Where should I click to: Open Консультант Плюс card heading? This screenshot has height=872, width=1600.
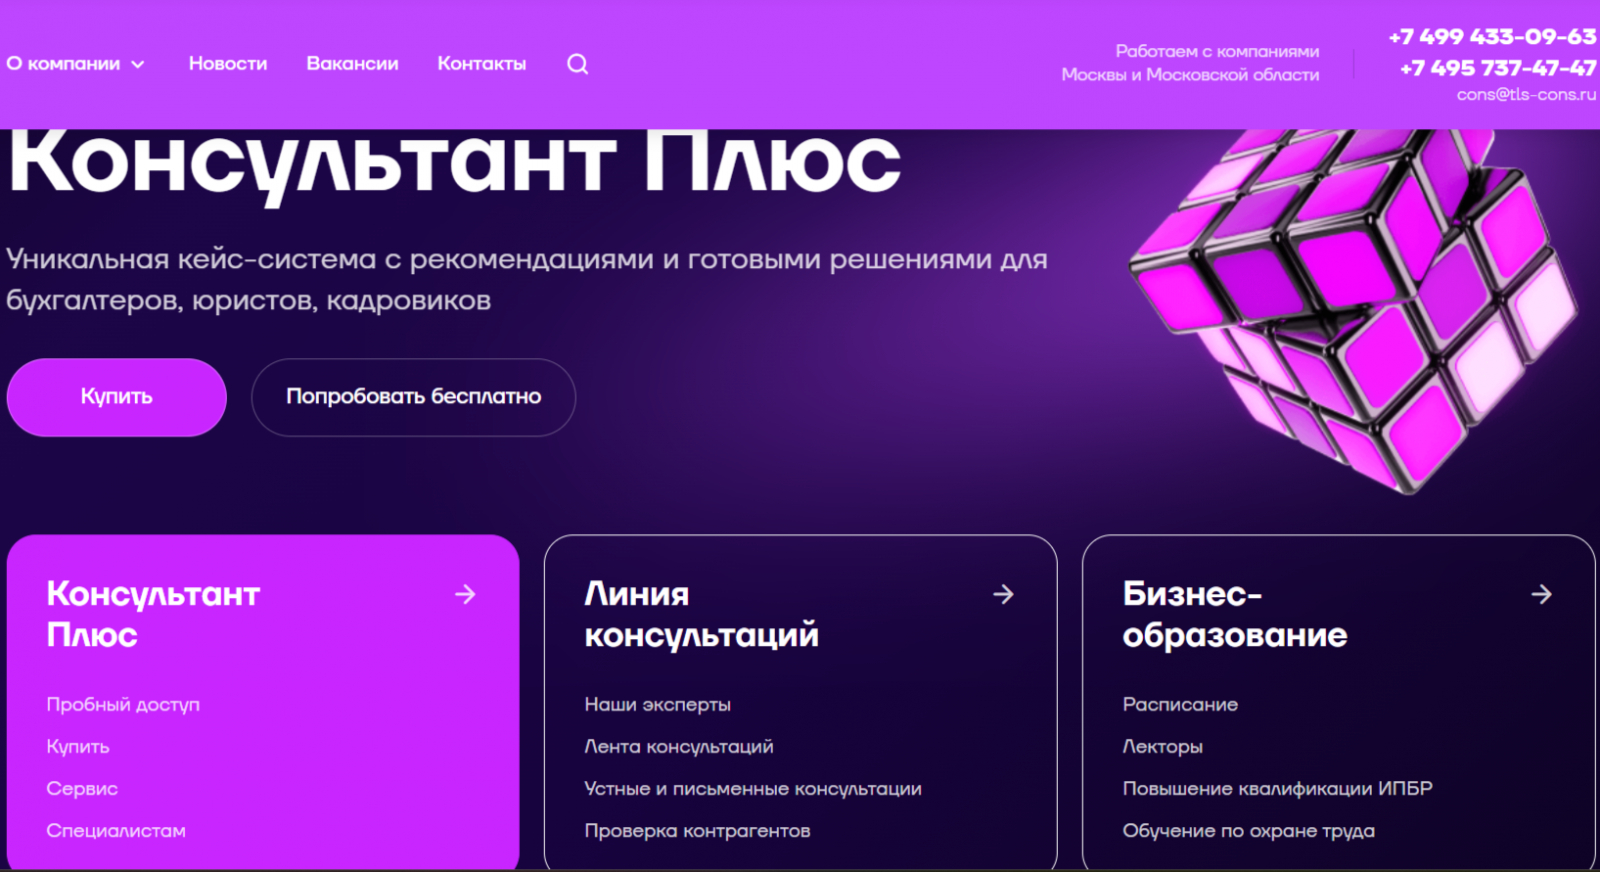[x=153, y=614]
